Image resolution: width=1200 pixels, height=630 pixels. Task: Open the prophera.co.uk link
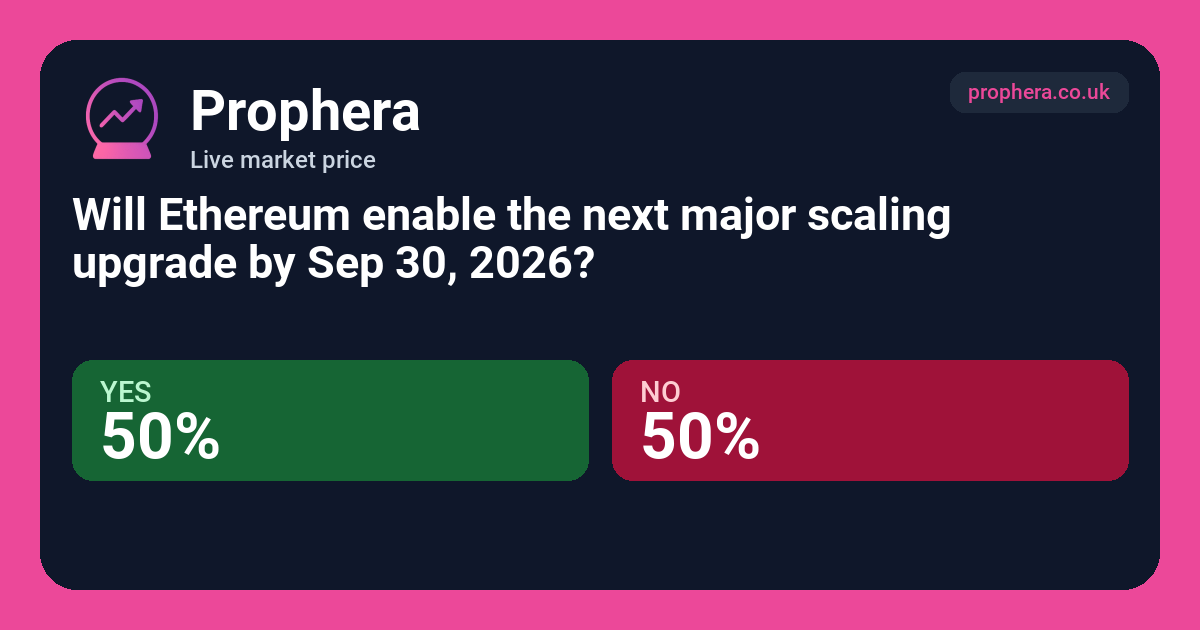[x=1039, y=92]
